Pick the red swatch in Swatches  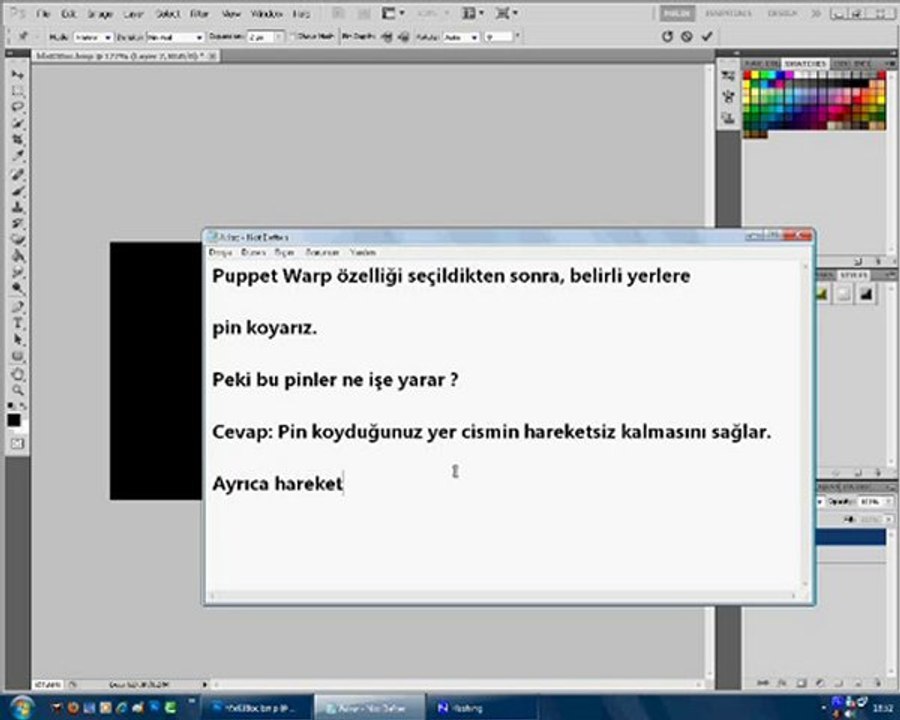tap(747, 75)
